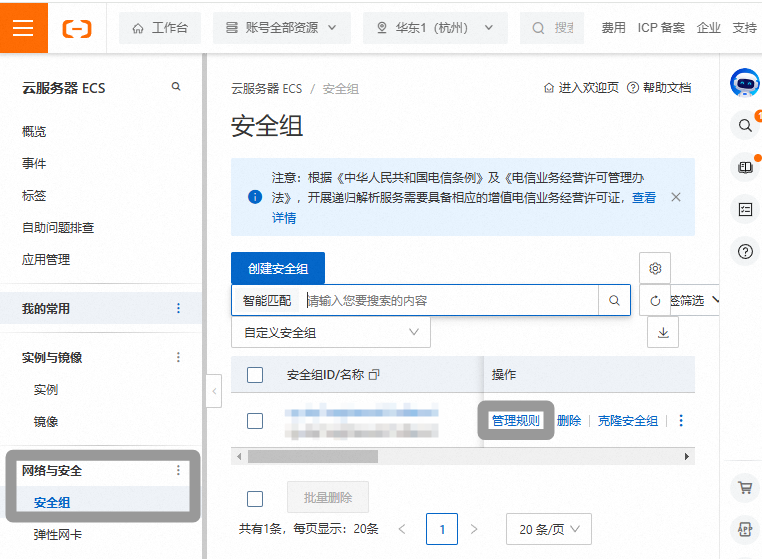Click the 创建安全组 button

(278, 268)
